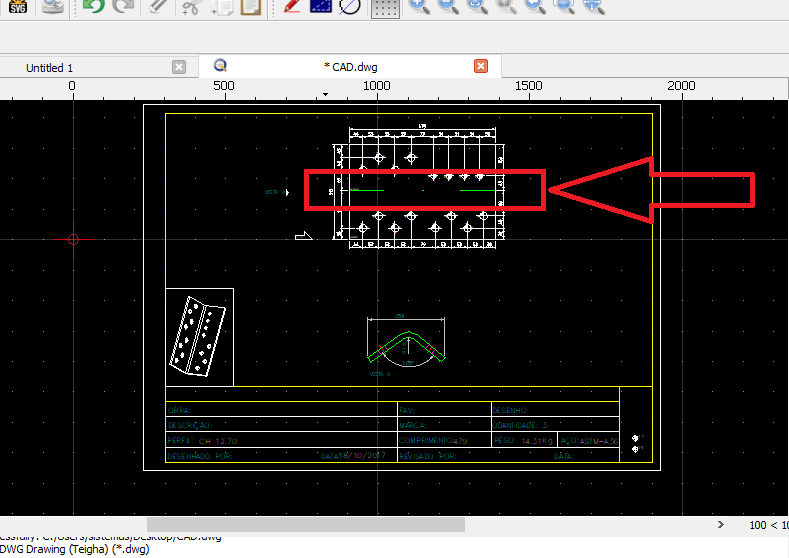The width and height of the screenshot is (789, 558).
Task: Click the Pan Zoom magnifier icon
Action: tap(594, 7)
